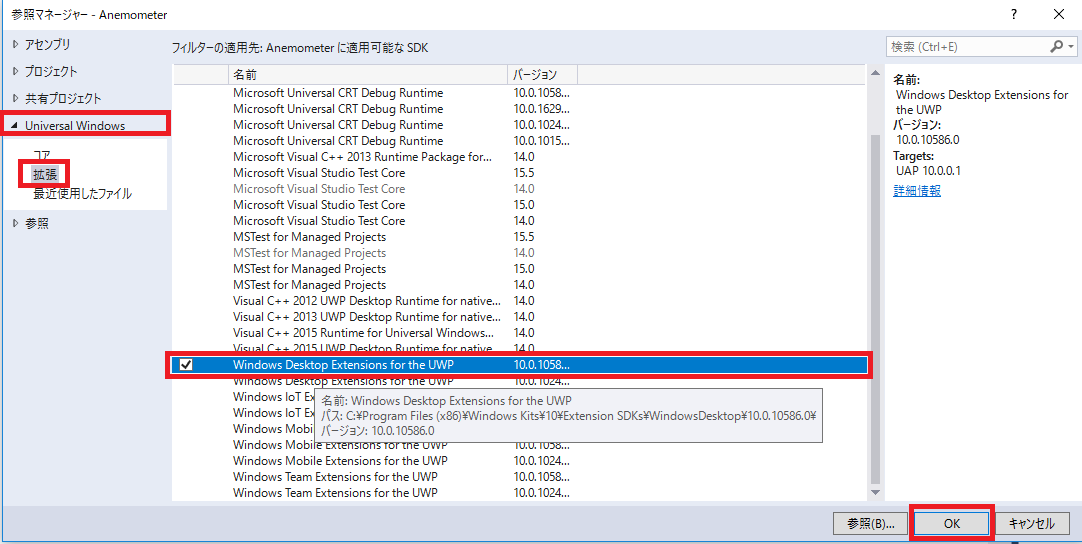The width and height of the screenshot is (1082, 544).
Task: Select Visual C++ 2015 Runtime for Universal Windows
Action: point(518,333)
